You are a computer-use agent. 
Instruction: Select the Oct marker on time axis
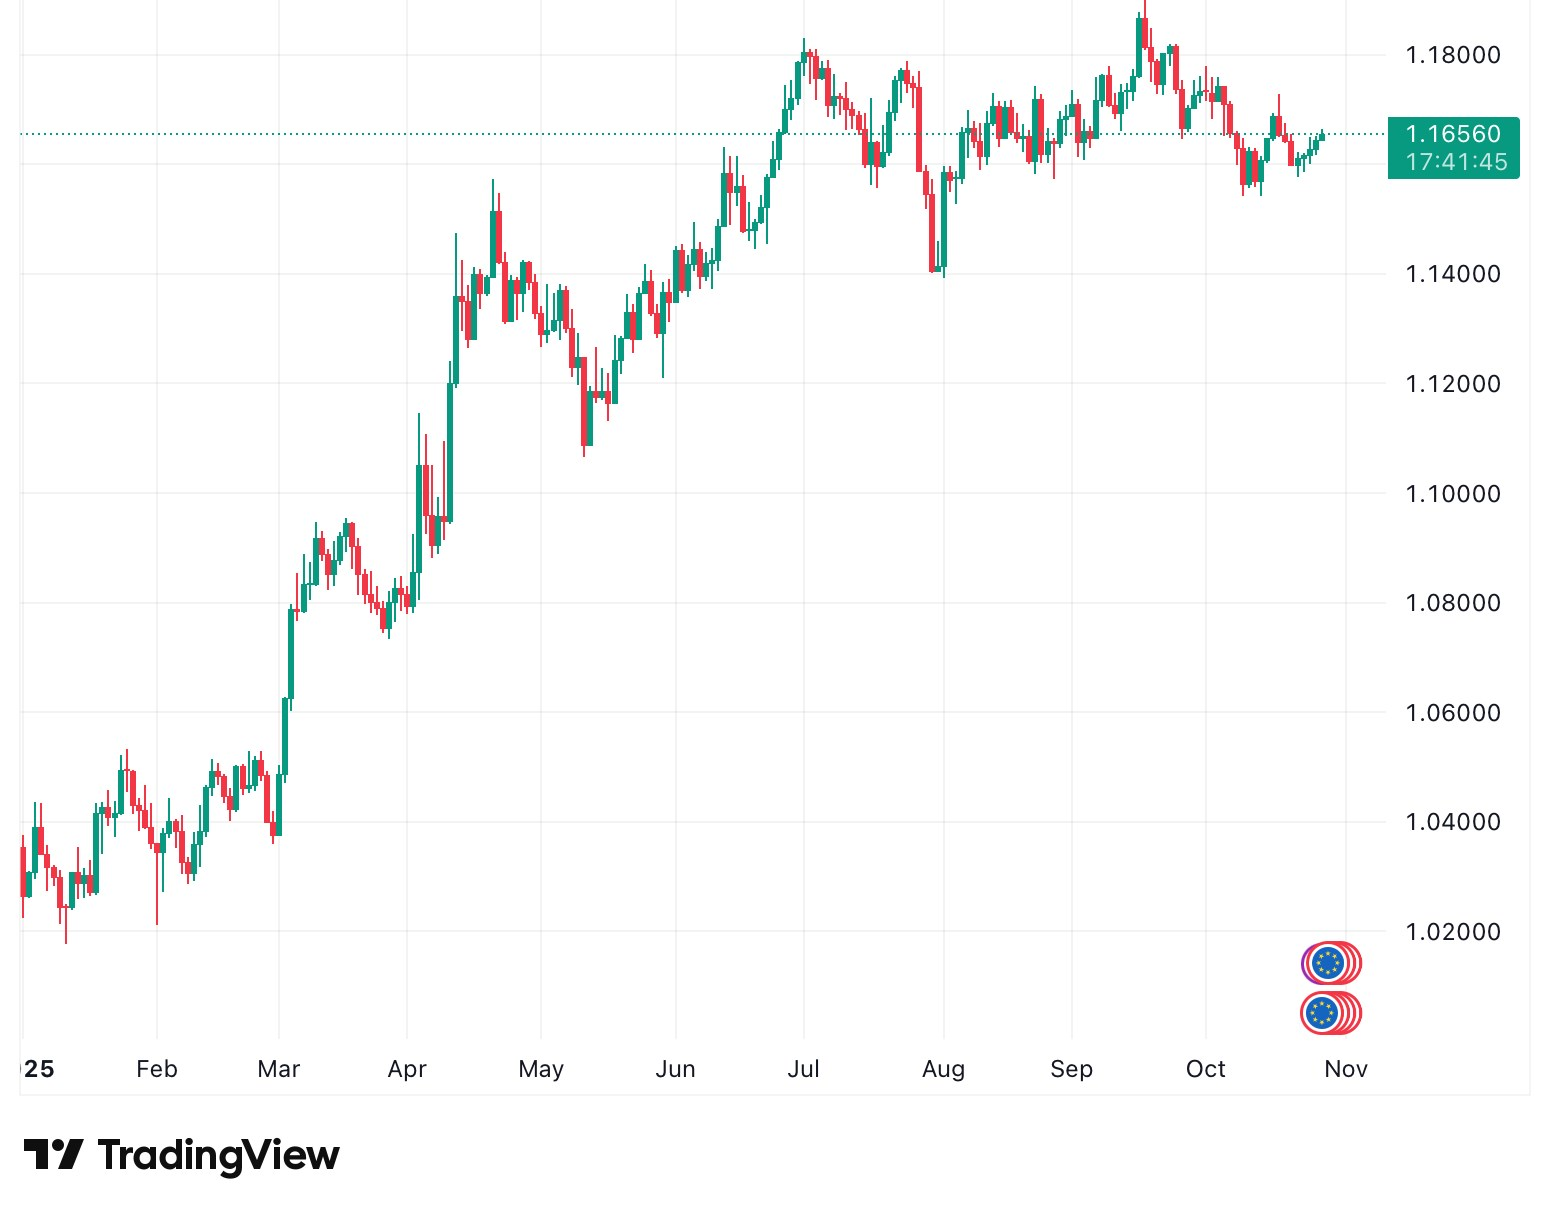pyautogui.click(x=1205, y=1069)
